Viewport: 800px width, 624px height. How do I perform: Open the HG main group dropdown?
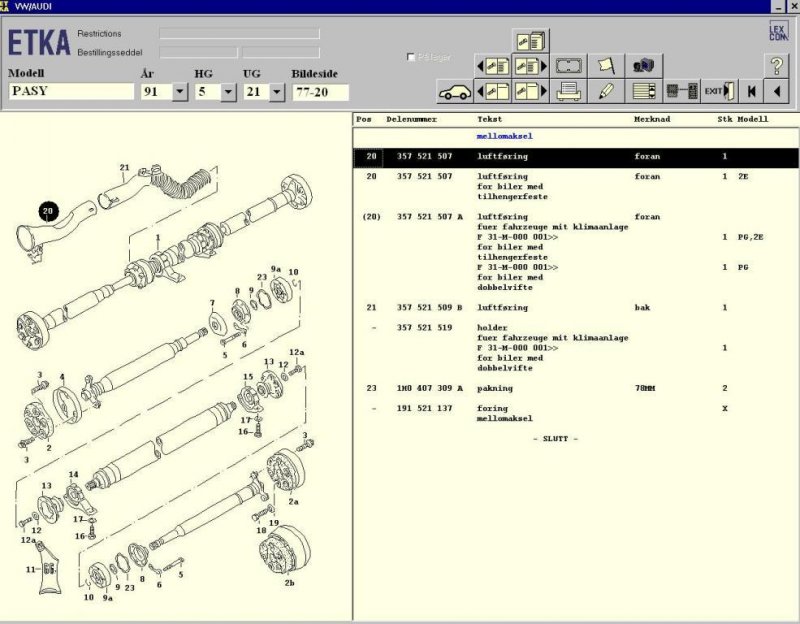(227, 92)
